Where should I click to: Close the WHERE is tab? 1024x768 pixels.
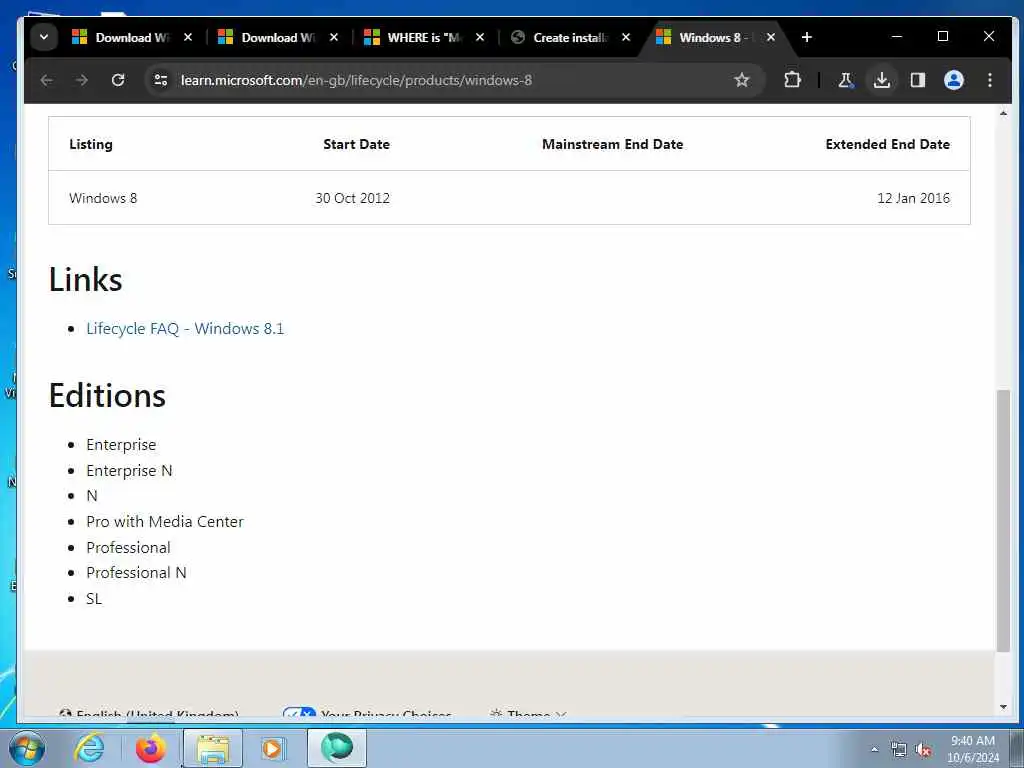(x=480, y=37)
